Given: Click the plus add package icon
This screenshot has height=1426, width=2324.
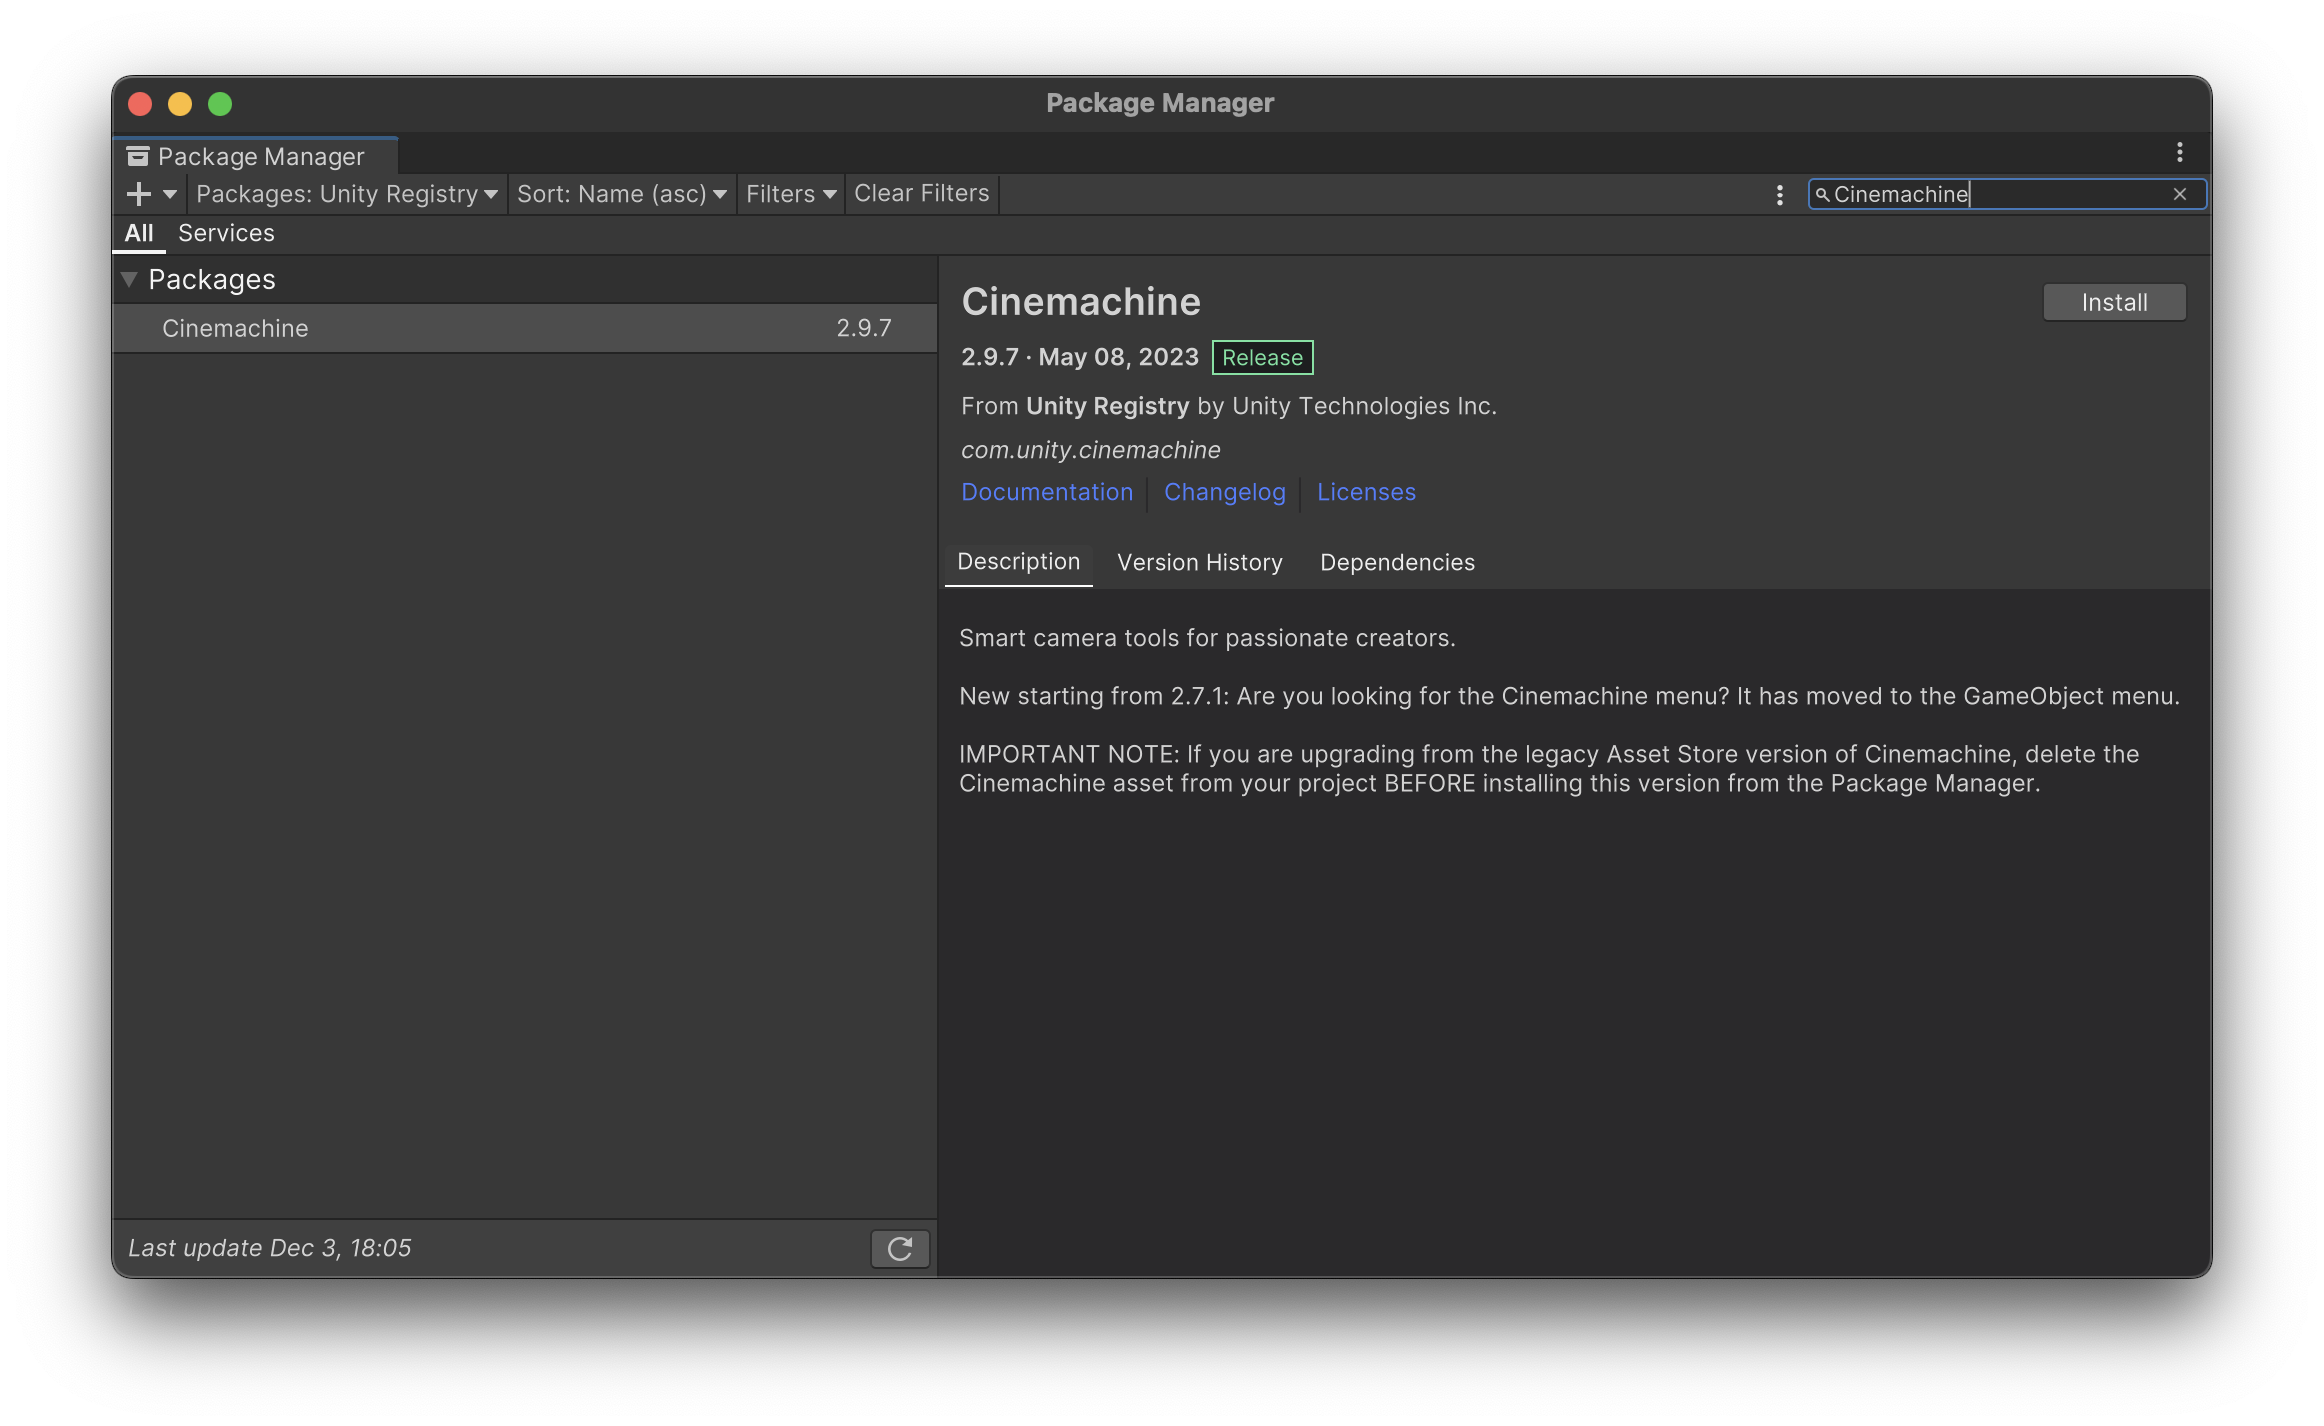Looking at the screenshot, I should click(139, 194).
